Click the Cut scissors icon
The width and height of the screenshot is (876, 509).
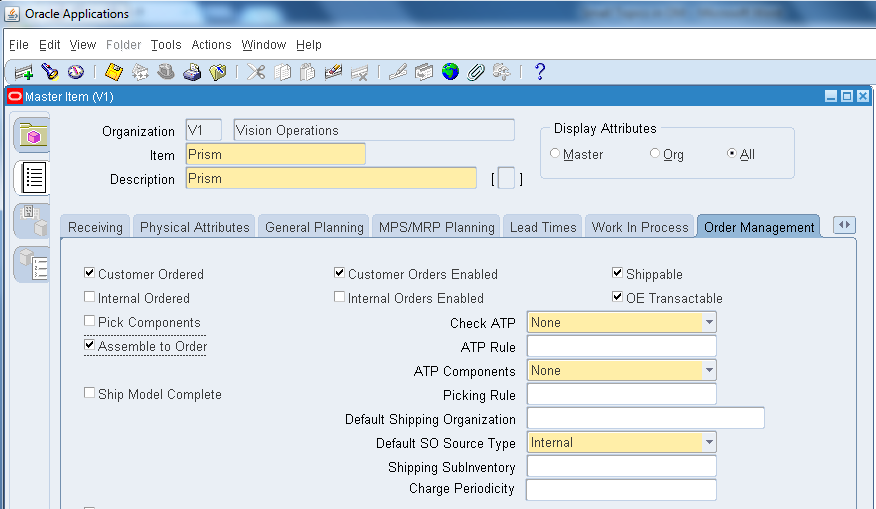click(x=256, y=72)
